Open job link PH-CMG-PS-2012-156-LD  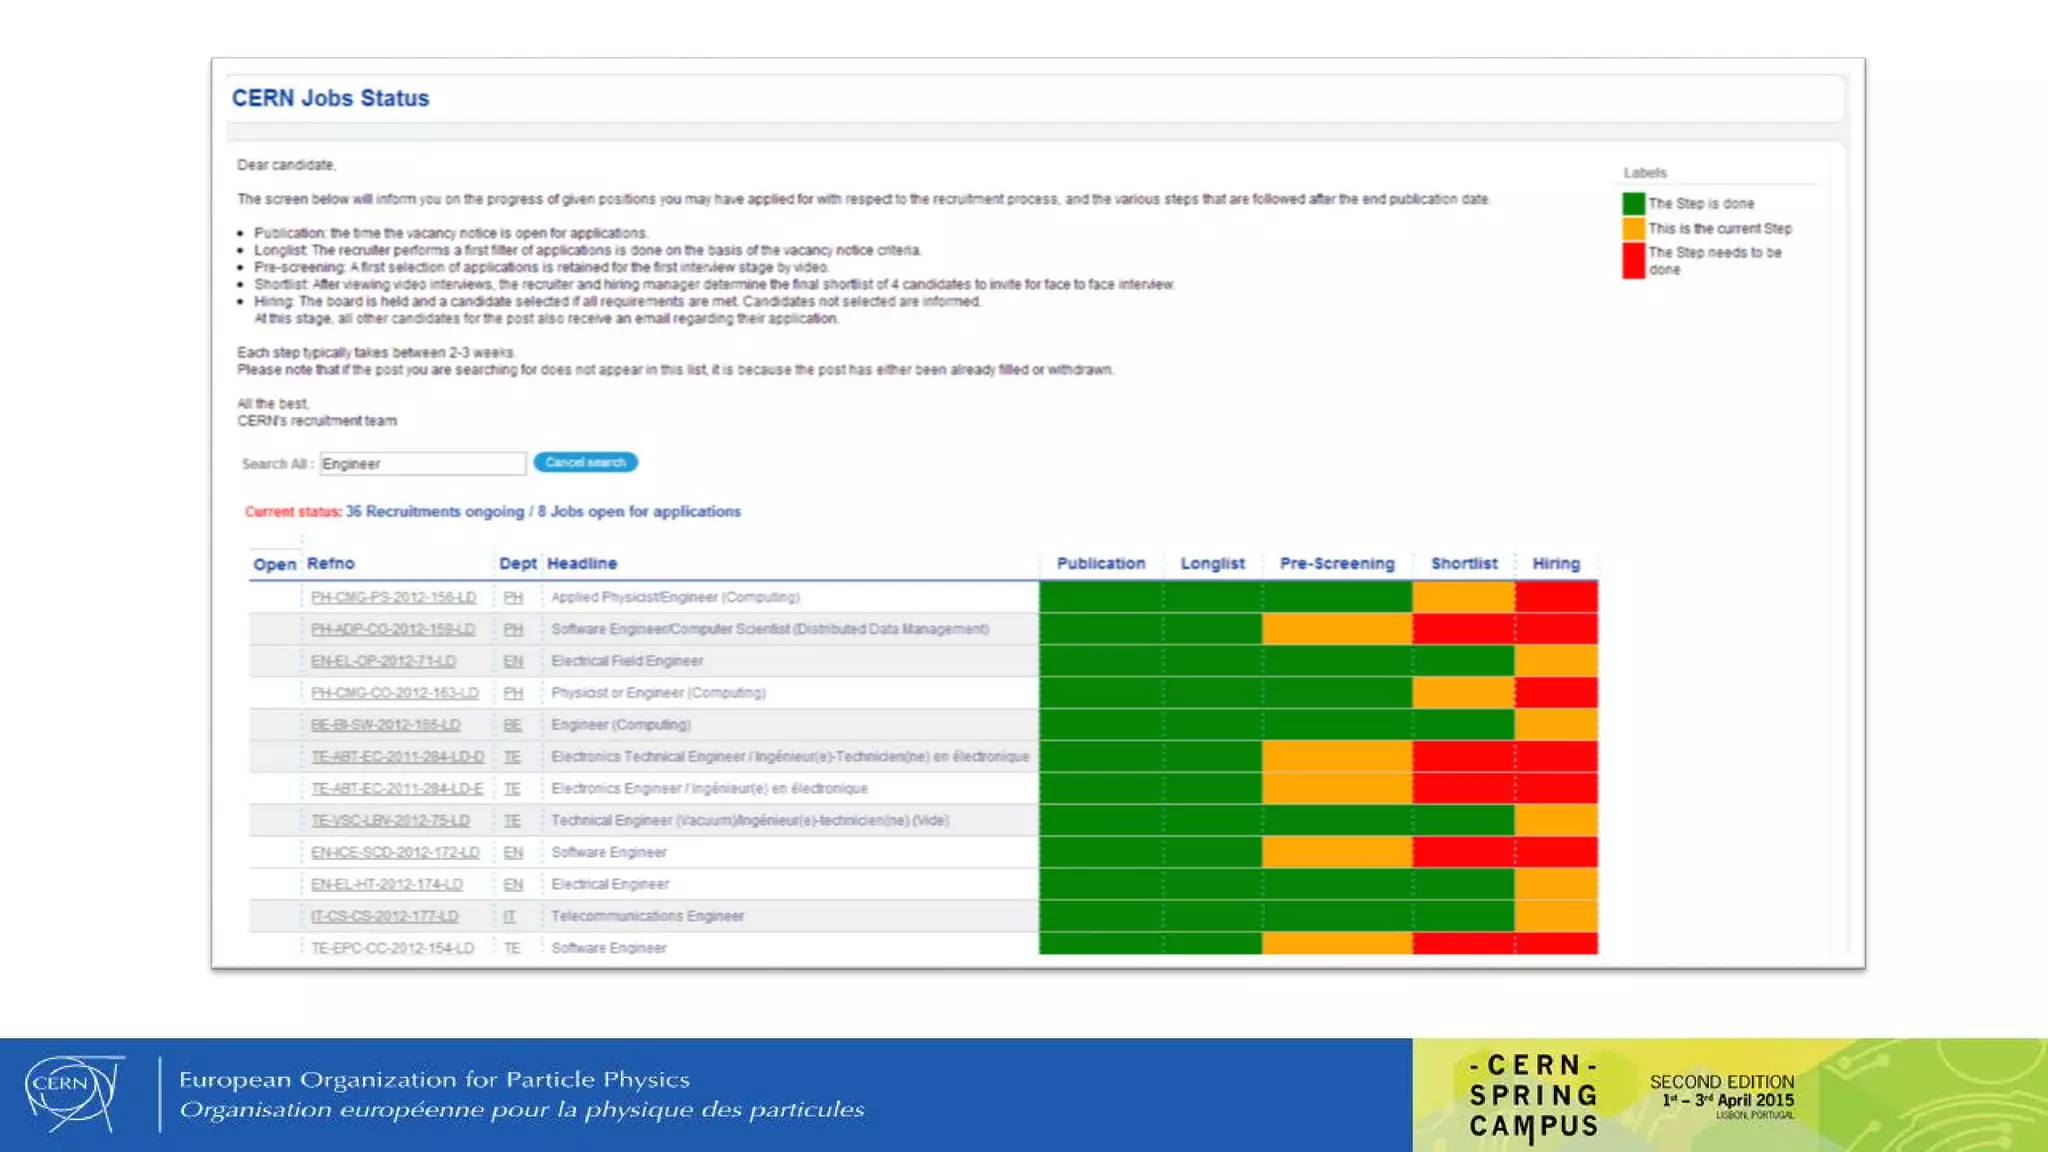click(393, 597)
